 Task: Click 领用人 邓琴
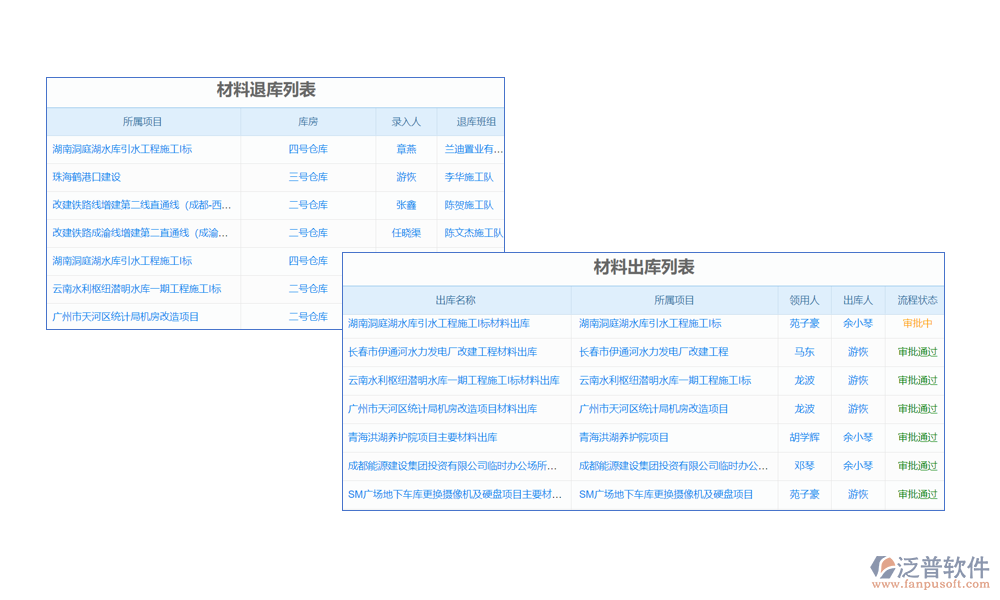click(804, 466)
